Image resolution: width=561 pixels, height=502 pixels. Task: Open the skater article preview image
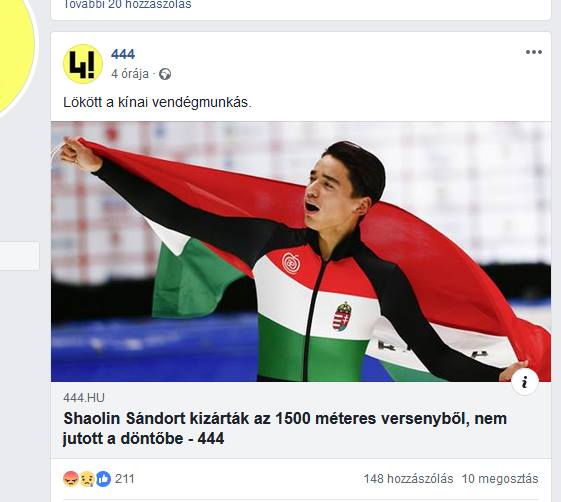pyautogui.click(x=301, y=252)
